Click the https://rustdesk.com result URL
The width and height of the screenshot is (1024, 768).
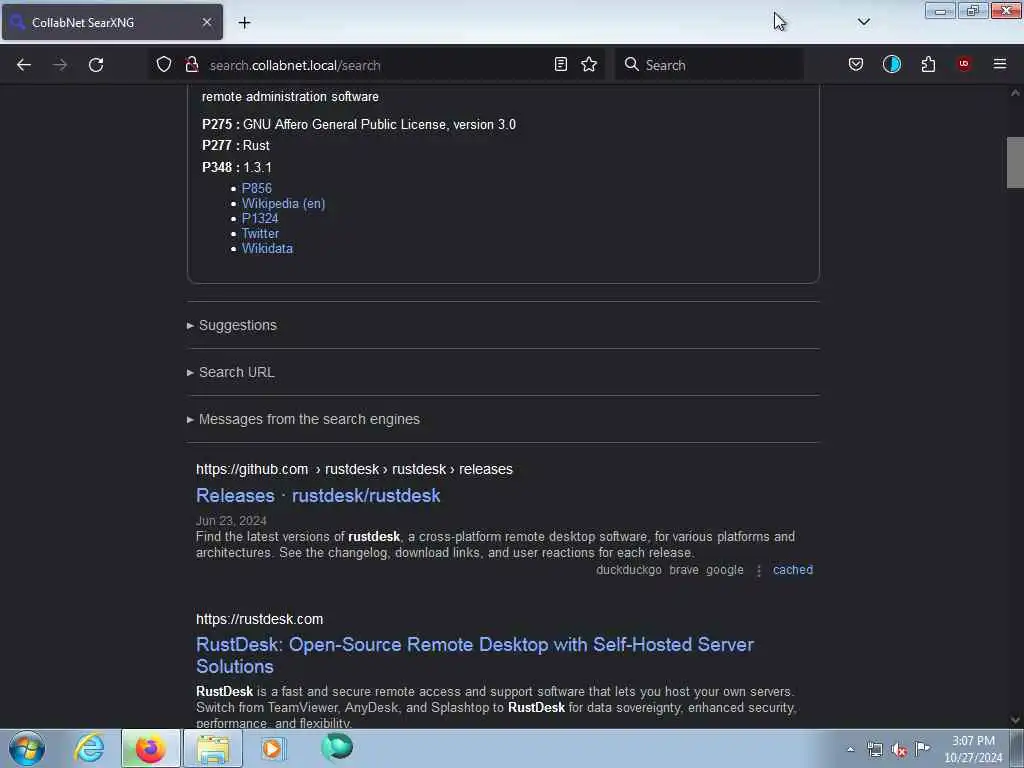click(x=259, y=618)
